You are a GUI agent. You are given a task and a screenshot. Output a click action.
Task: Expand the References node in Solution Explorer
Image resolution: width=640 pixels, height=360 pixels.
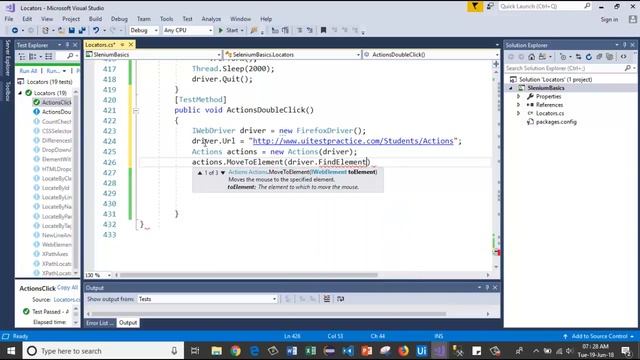pos(519,105)
